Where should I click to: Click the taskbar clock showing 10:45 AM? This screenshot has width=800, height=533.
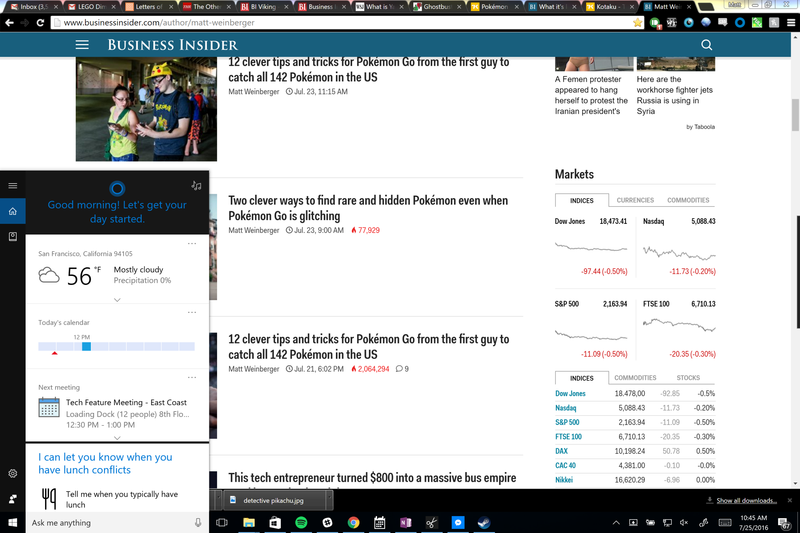[754, 522]
